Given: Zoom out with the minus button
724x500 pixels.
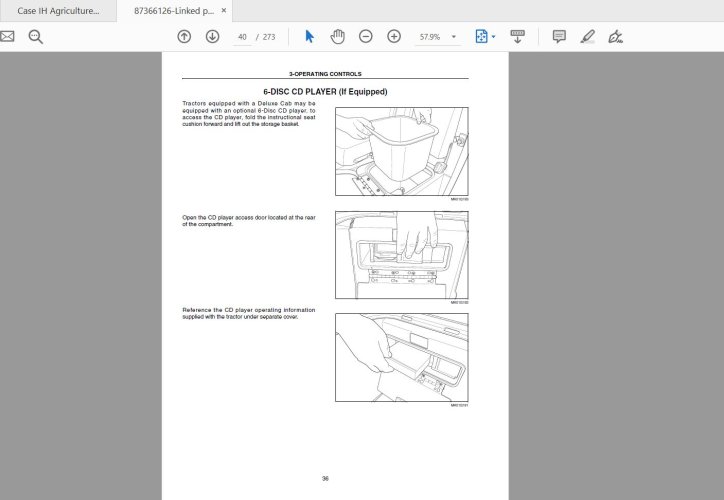Looking at the screenshot, I should [366, 36].
